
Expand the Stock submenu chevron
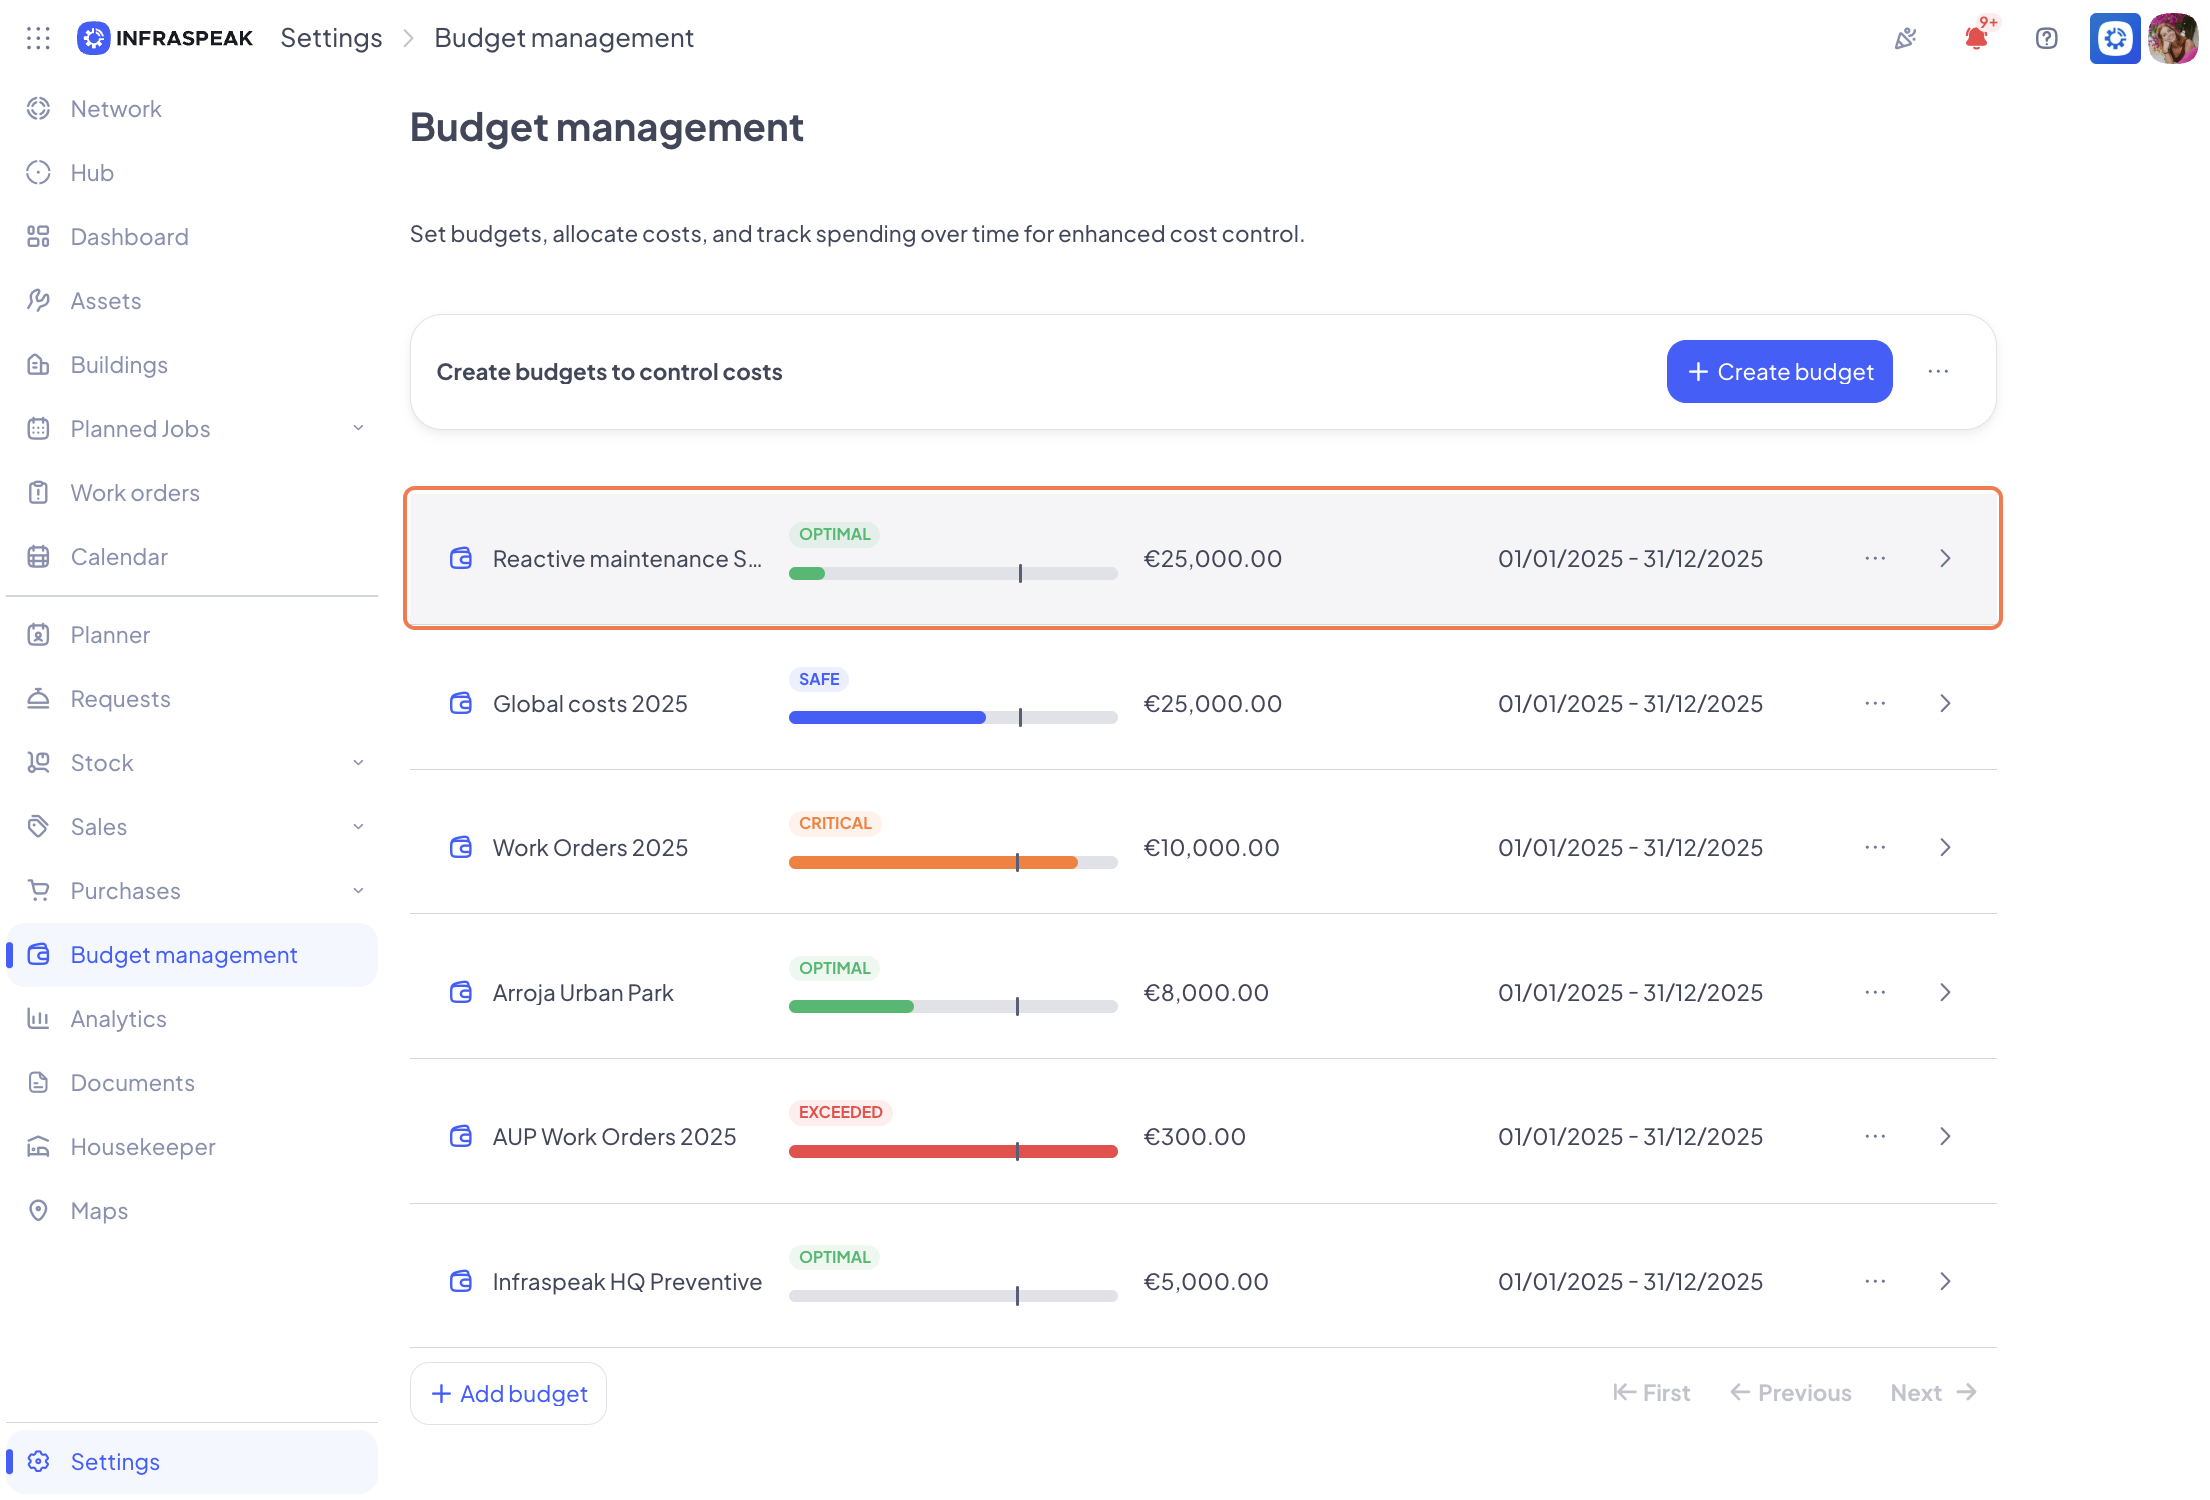(358, 762)
